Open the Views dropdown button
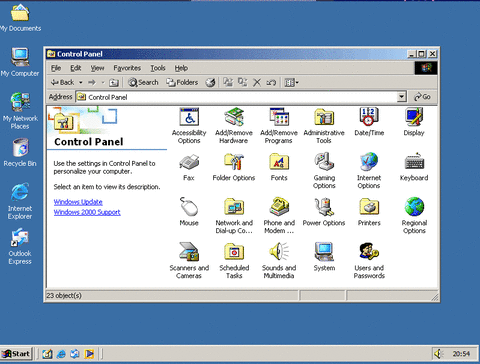480x364 pixels. coord(292,82)
